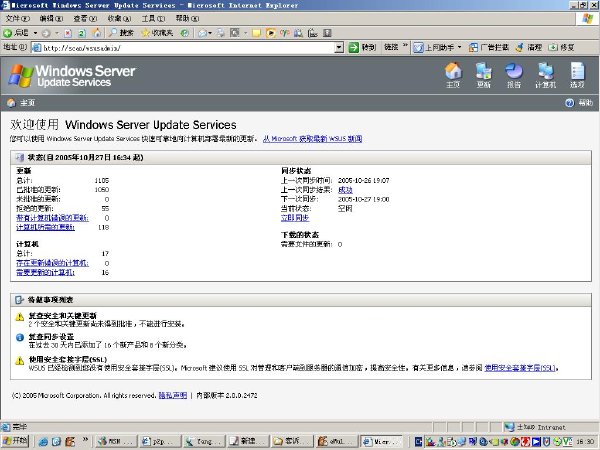Open the computers with update errors link

52,263
